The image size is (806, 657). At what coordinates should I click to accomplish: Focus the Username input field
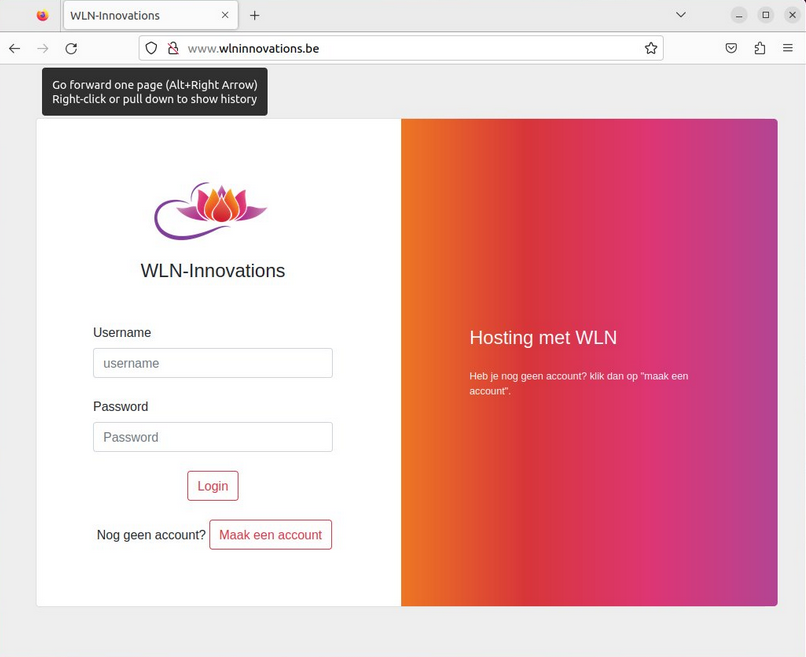point(213,363)
